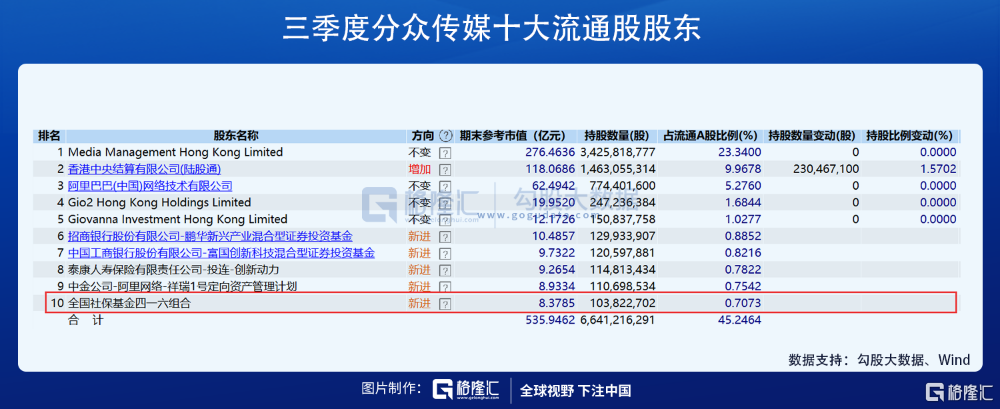Open 中国工商银行-富国创新科技混合型基金 link
This screenshot has height=409, width=1000.
coord(221,253)
